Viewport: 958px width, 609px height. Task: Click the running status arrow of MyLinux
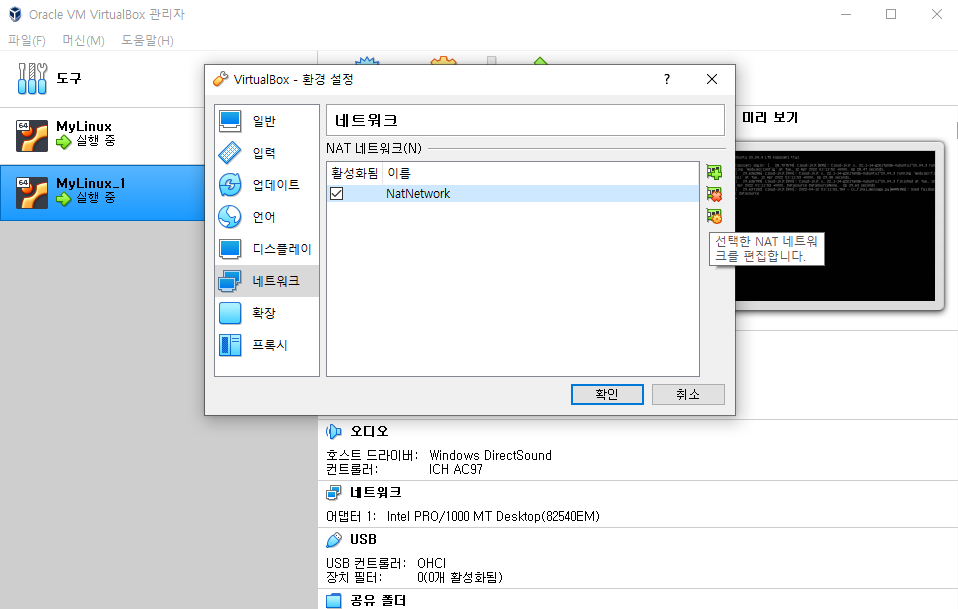[x=64, y=142]
